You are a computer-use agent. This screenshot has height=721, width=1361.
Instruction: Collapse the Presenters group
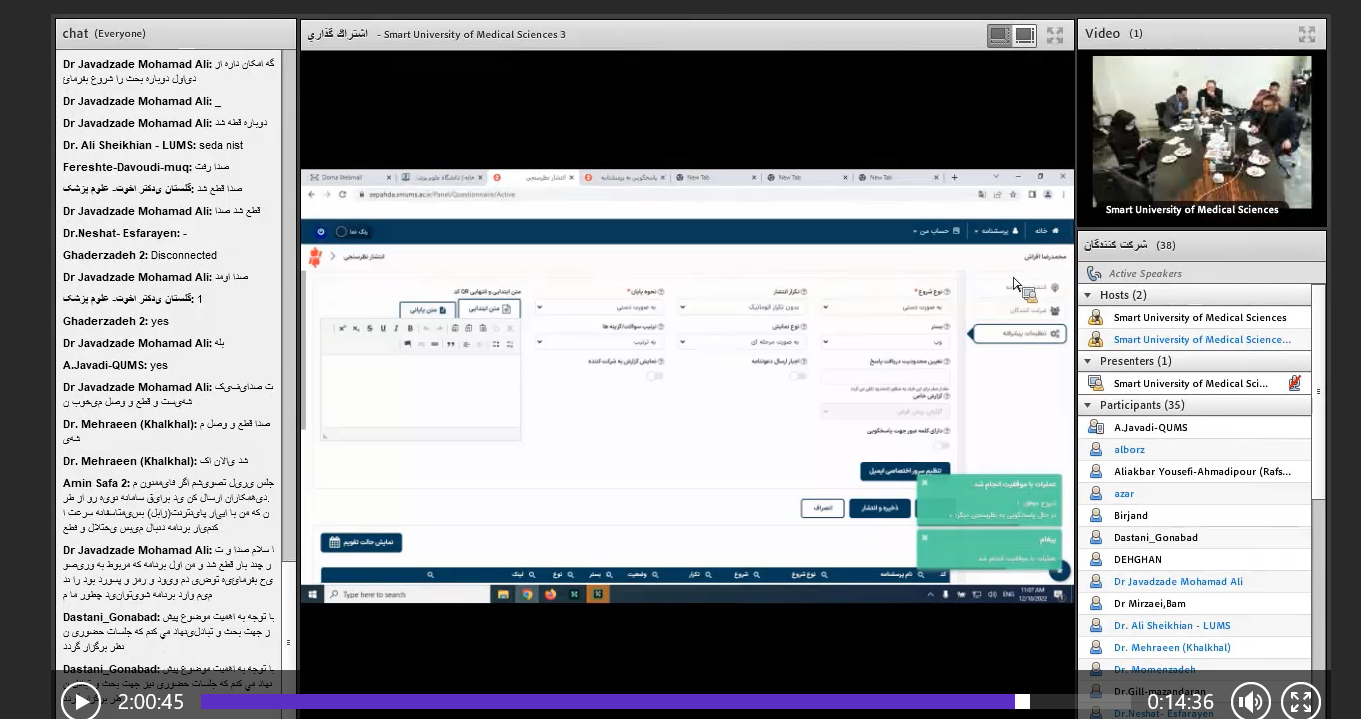pos(1088,361)
